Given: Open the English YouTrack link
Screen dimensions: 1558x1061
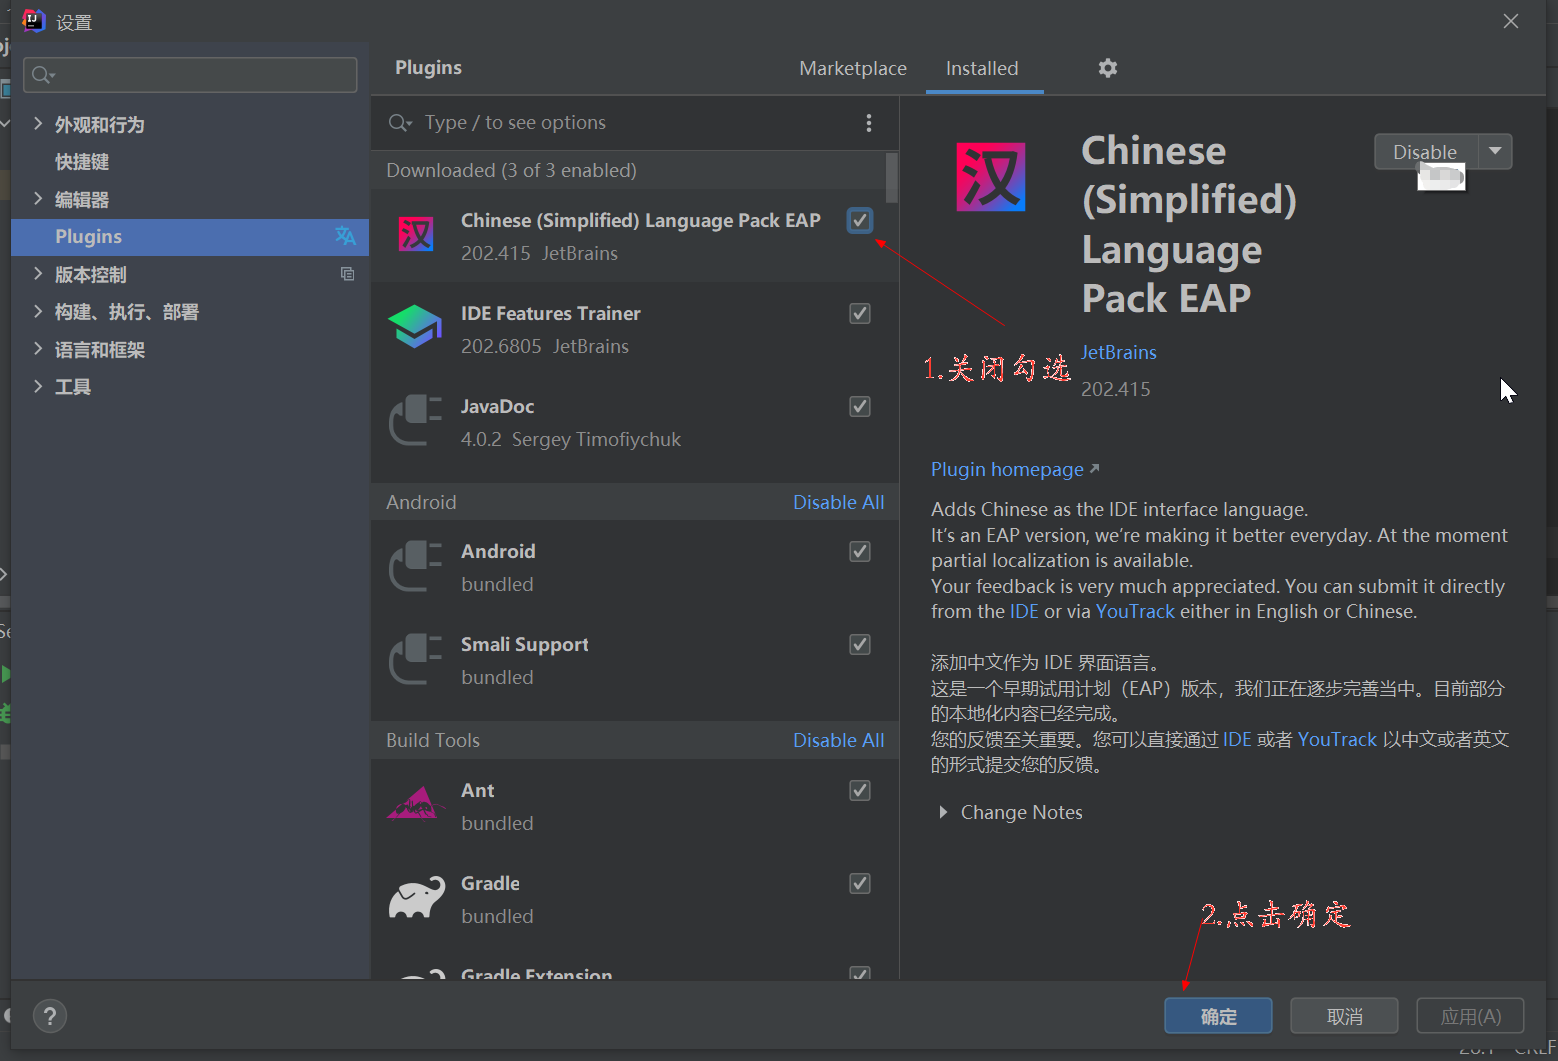Looking at the screenshot, I should tap(1135, 611).
